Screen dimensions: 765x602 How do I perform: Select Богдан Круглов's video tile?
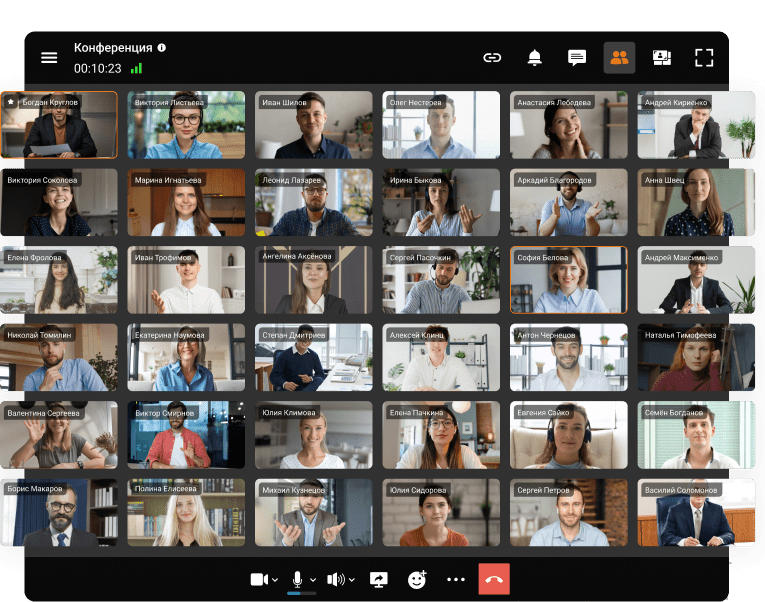pos(59,126)
